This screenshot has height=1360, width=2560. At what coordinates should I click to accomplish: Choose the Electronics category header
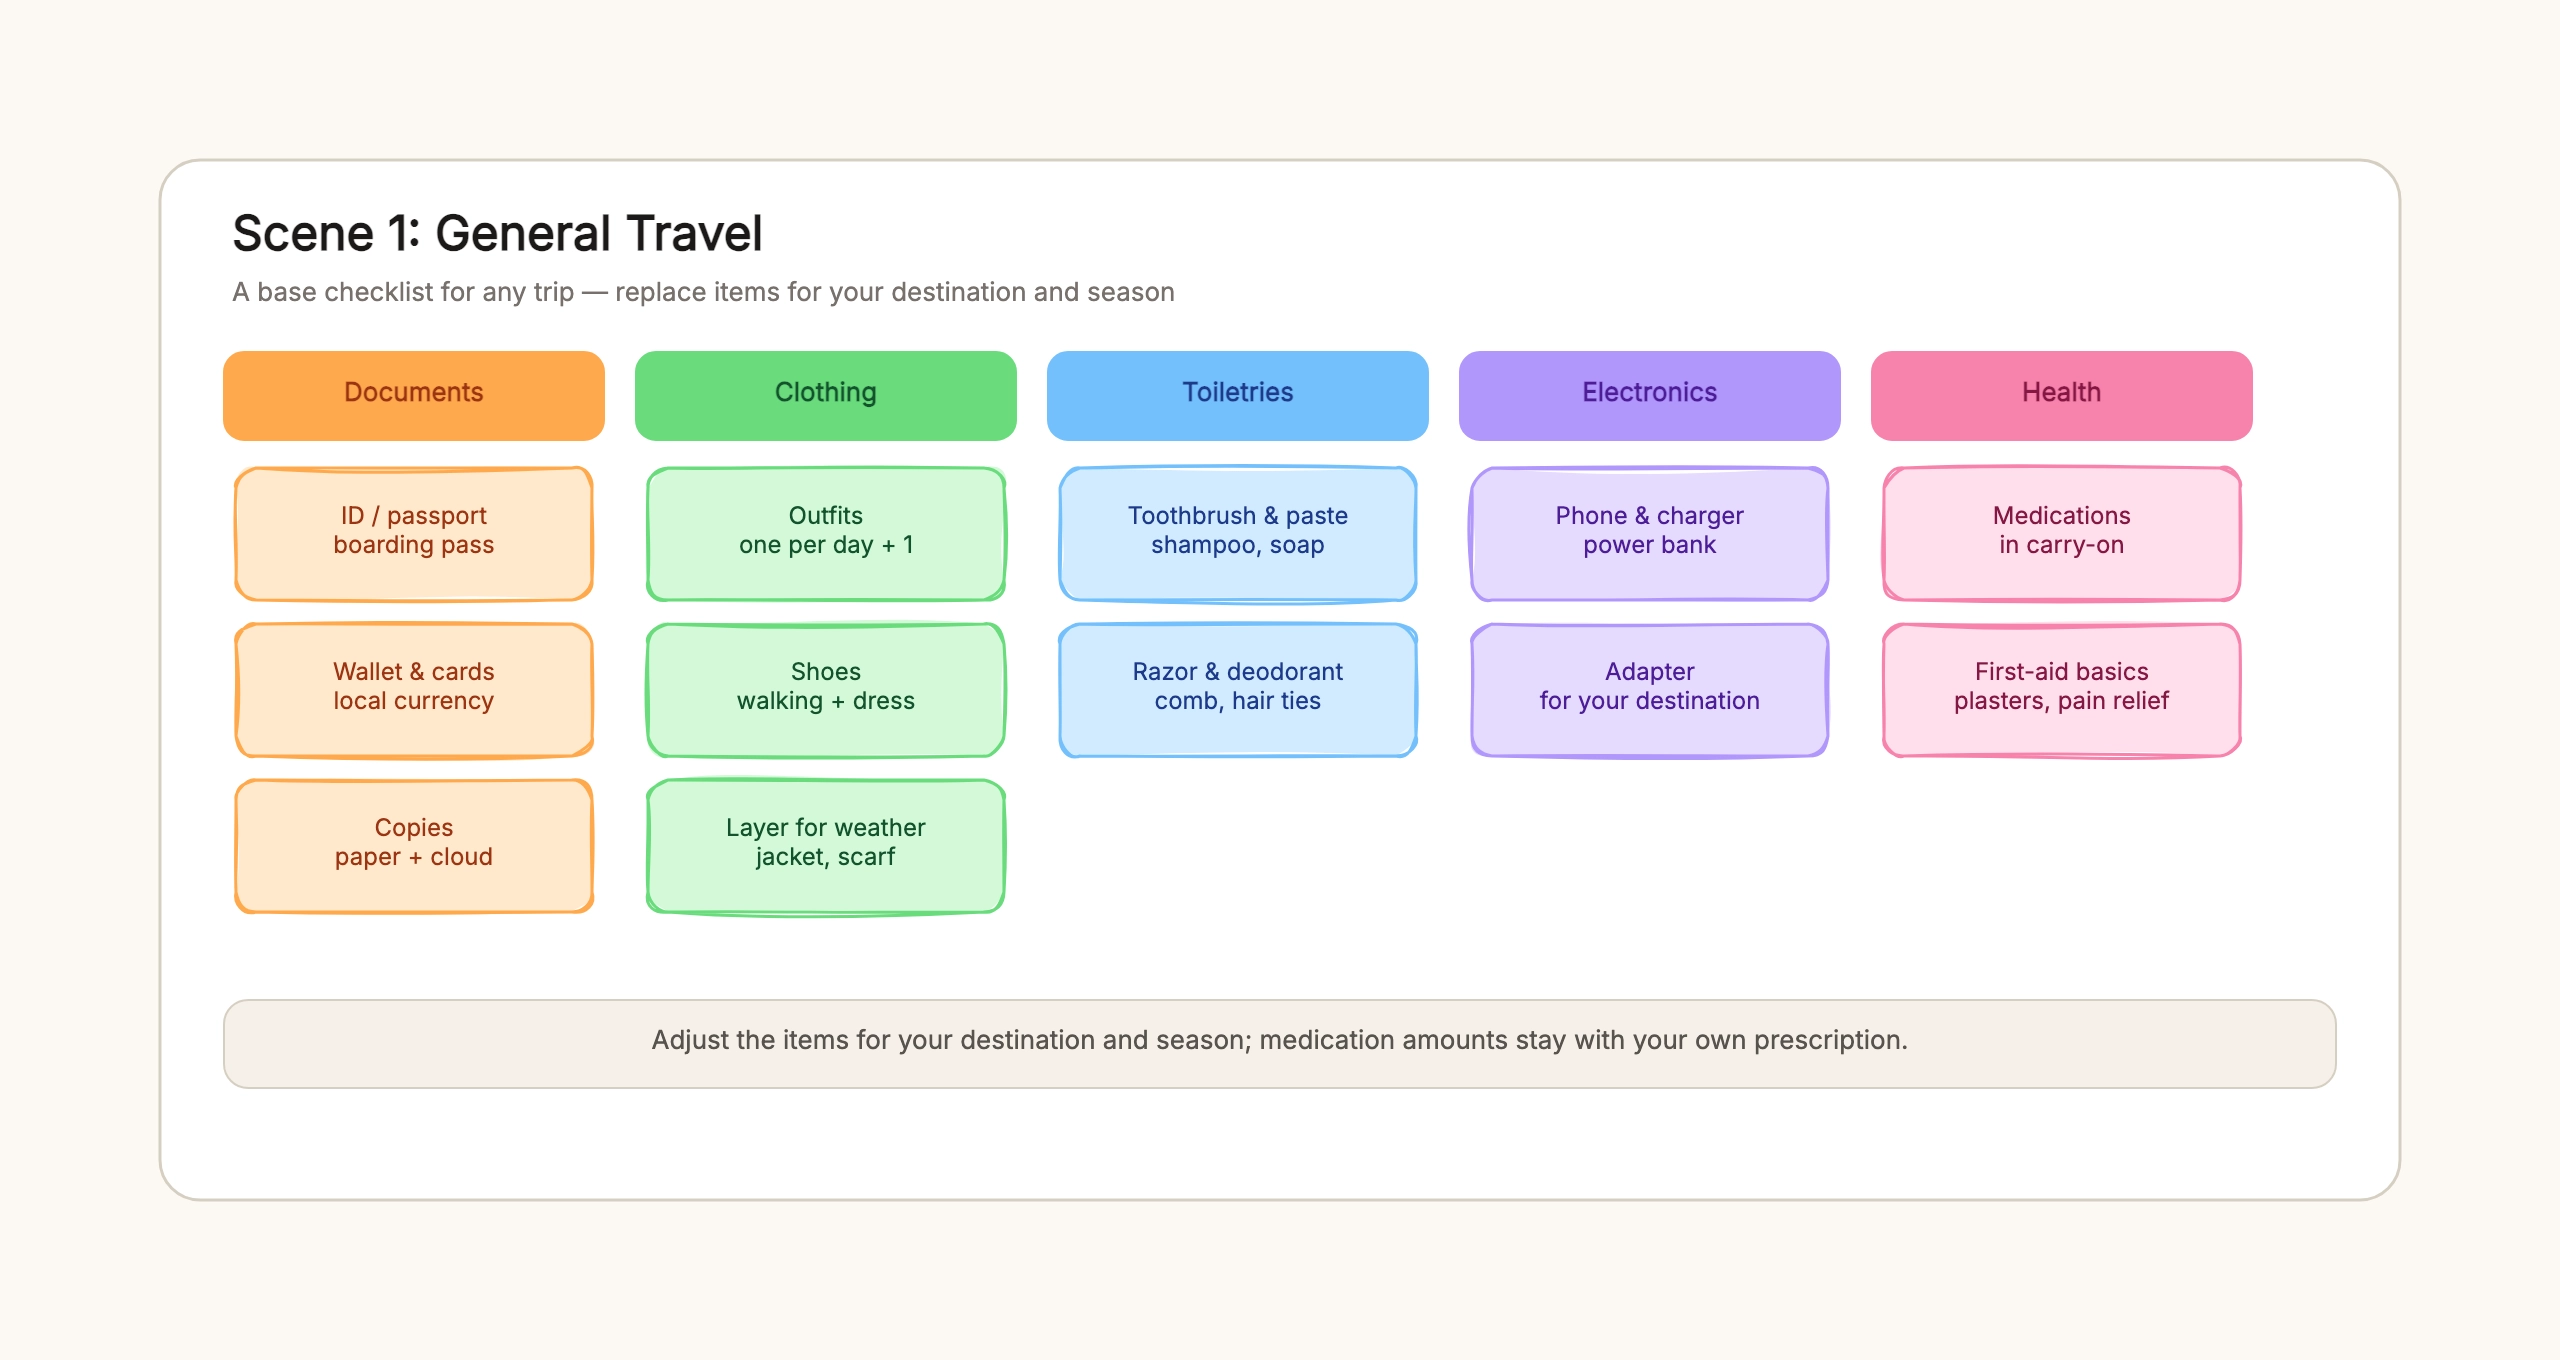pos(1650,395)
